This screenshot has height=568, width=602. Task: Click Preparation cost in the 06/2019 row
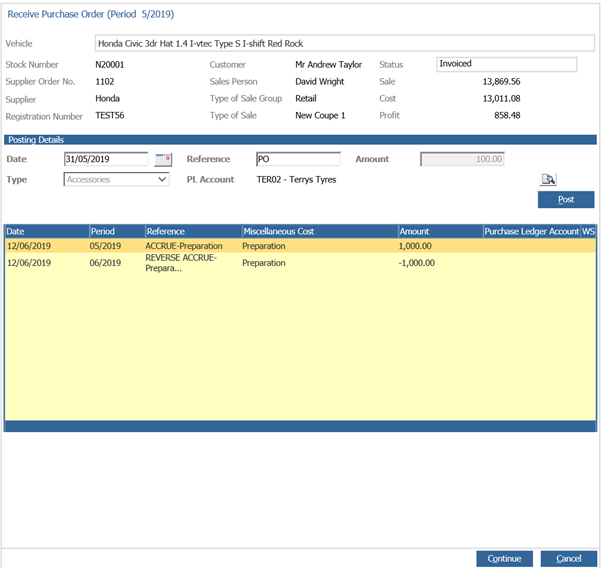click(x=264, y=263)
